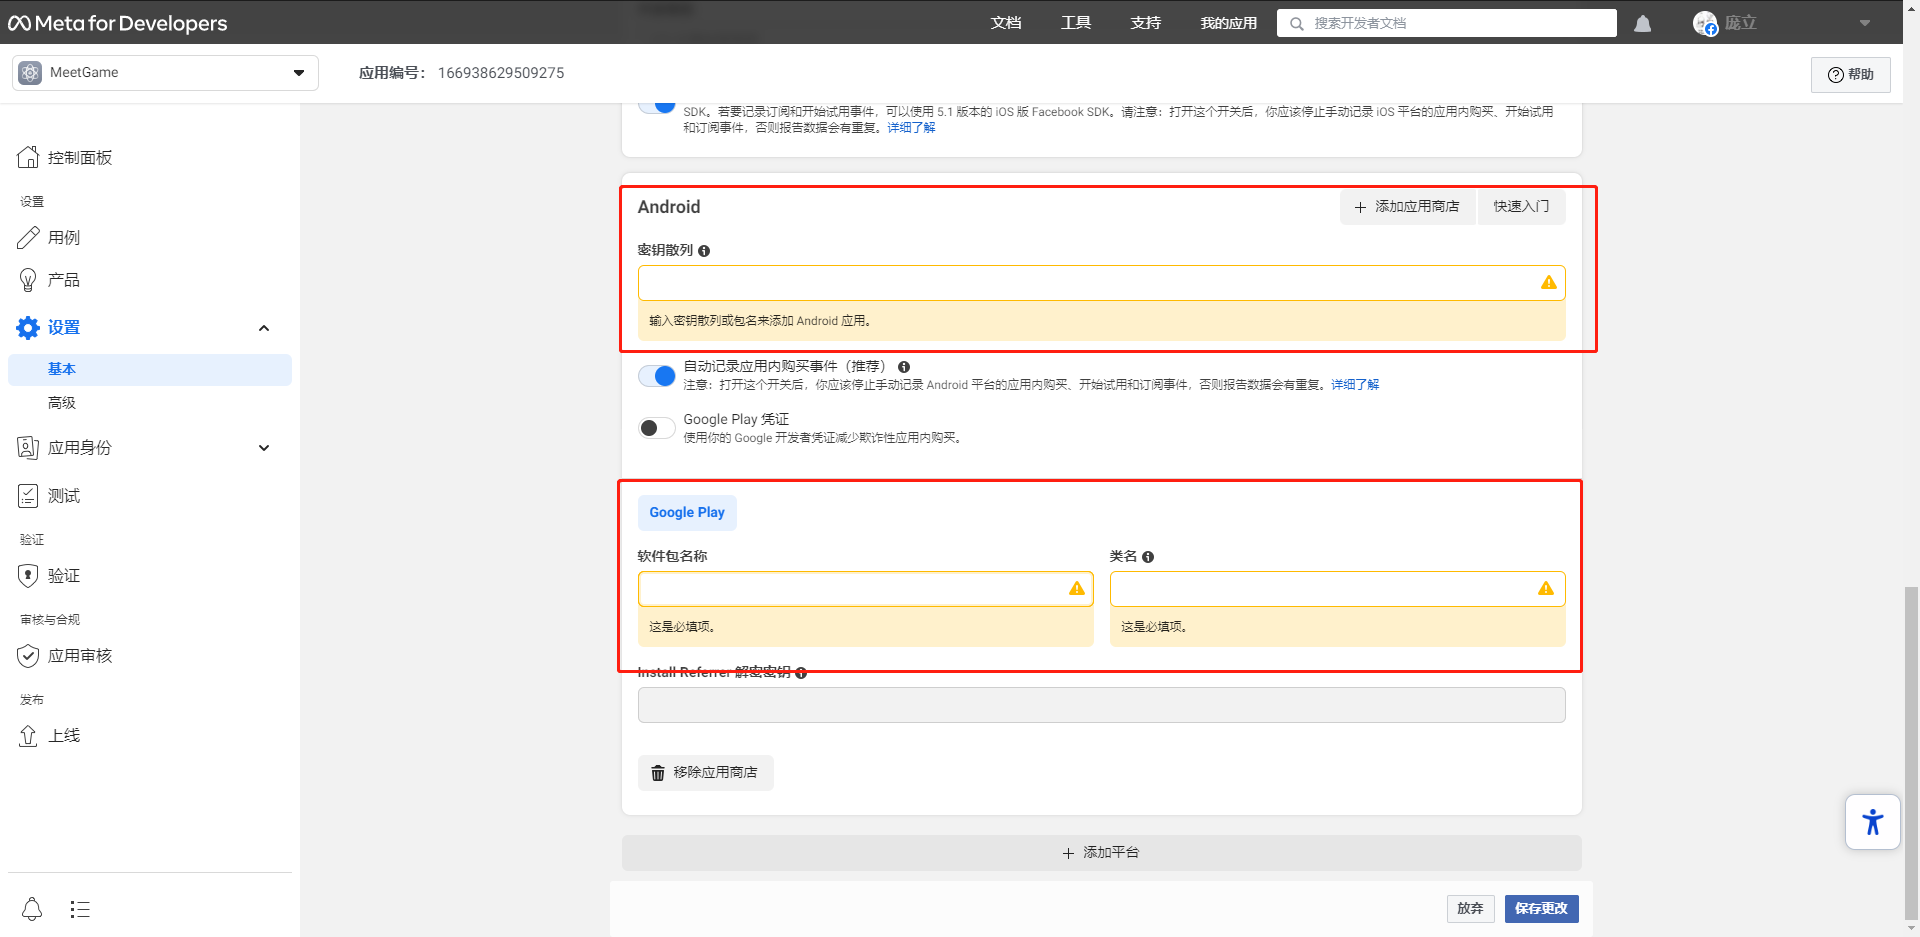Click the page vertical scrollbar

1911,752
